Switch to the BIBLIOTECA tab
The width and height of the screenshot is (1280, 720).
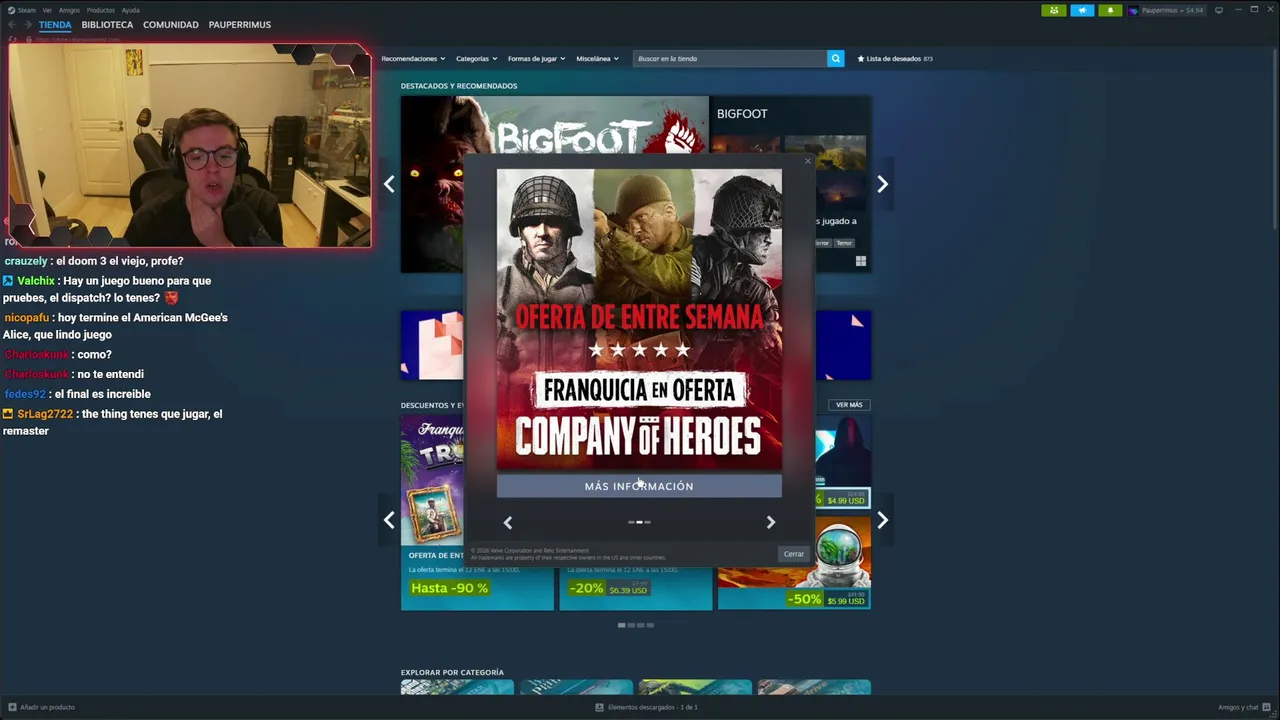(107, 25)
